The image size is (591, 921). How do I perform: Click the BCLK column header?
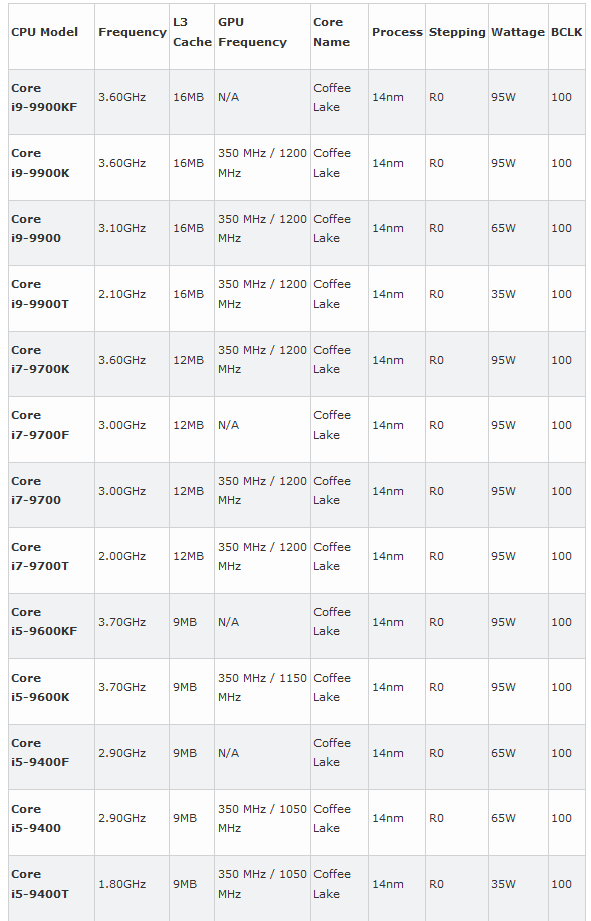(567, 32)
